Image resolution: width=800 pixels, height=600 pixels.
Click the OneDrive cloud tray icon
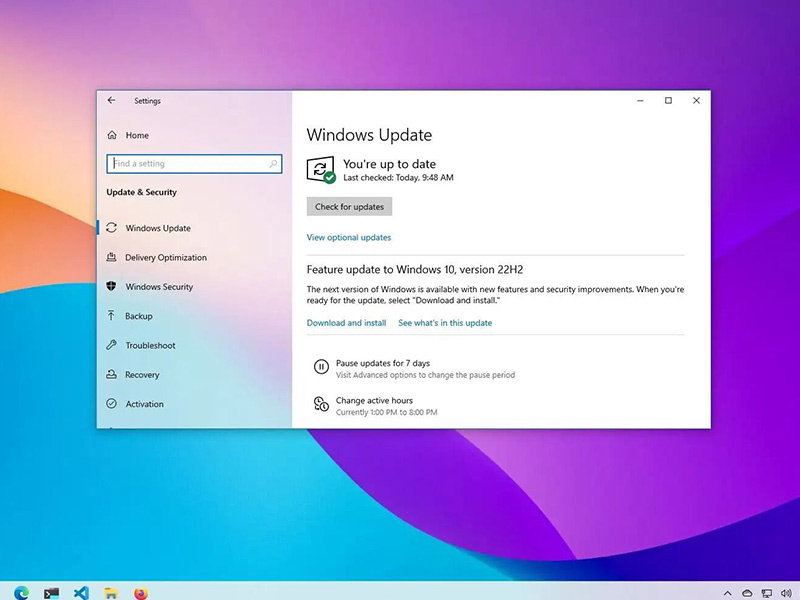pyautogui.click(x=747, y=593)
